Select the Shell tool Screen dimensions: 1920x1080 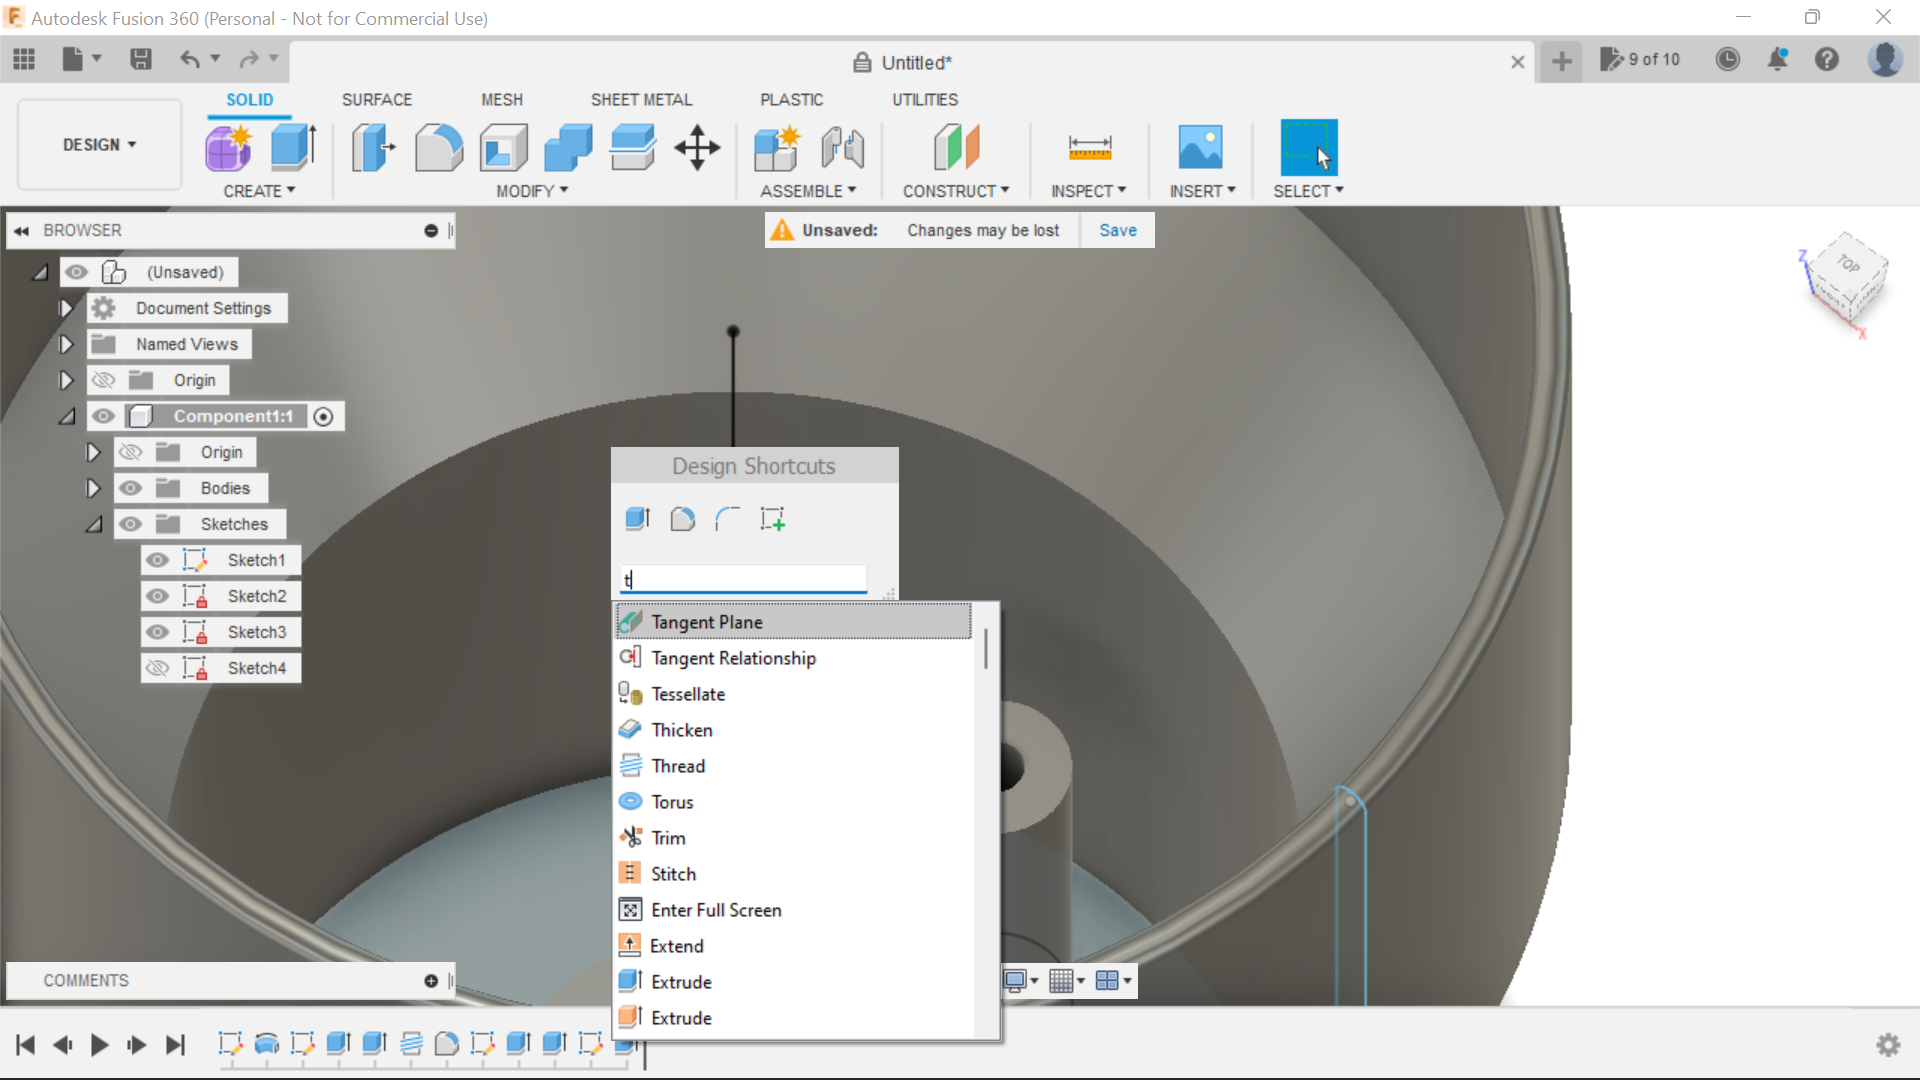(x=504, y=148)
